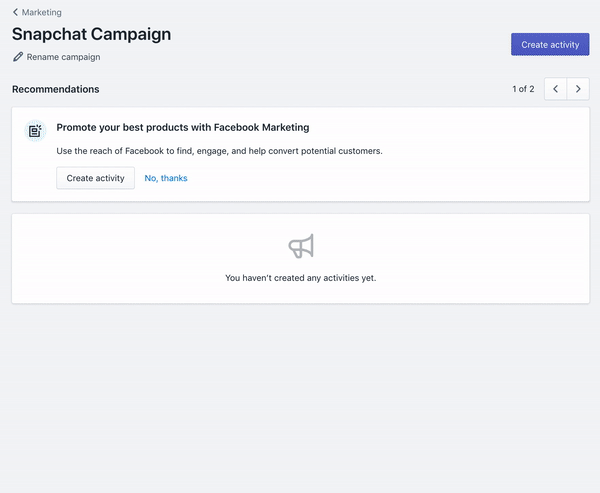Click the Promote your best products heading
The height and width of the screenshot is (493, 600).
pyautogui.click(x=182, y=128)
